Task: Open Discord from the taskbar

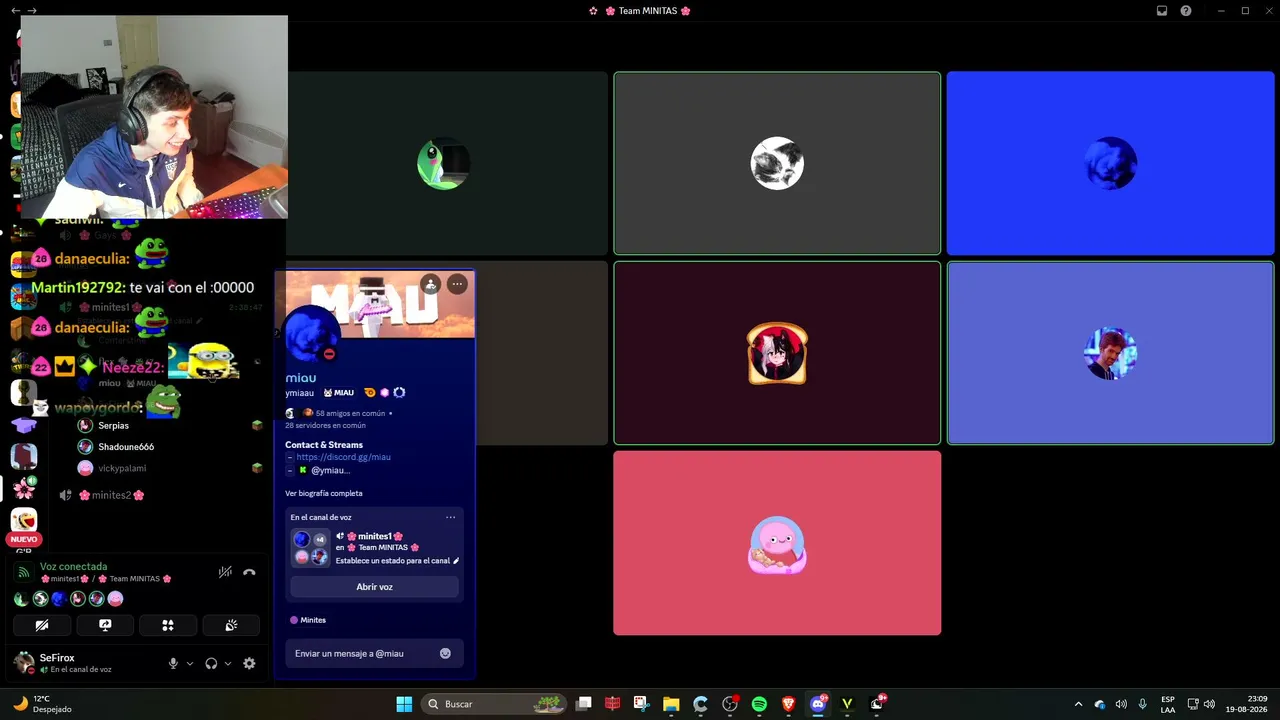Action: pyautogui.click(x=818, y=704)
